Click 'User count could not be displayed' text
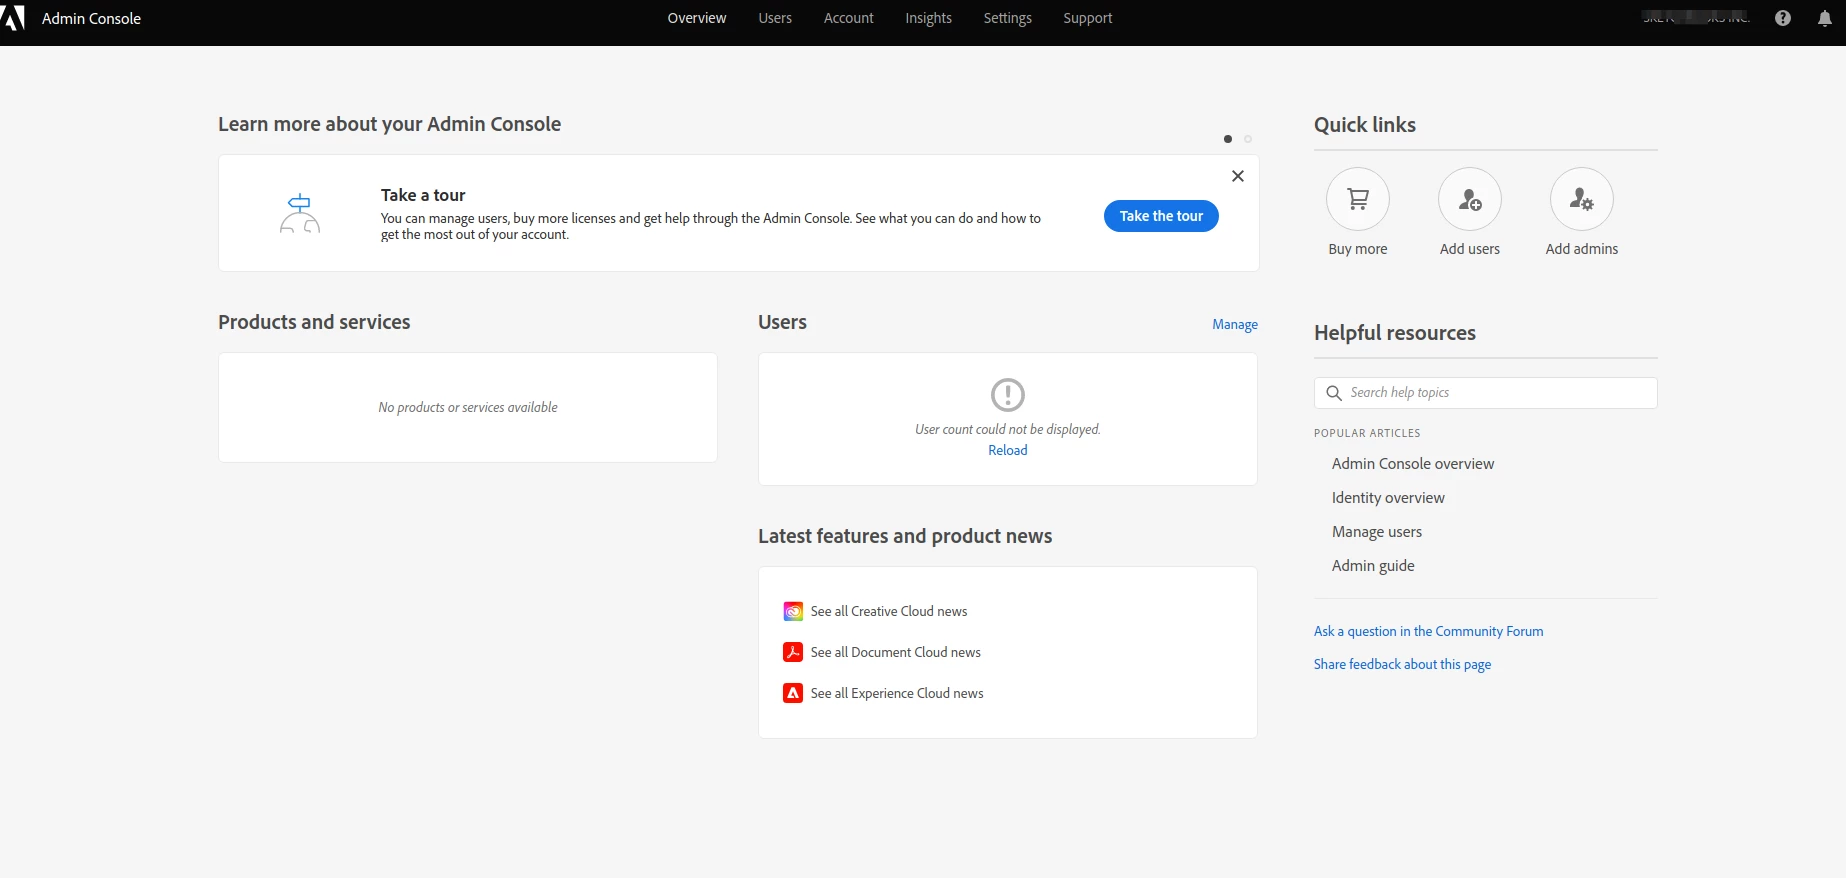 click(x=1008, y=429)
